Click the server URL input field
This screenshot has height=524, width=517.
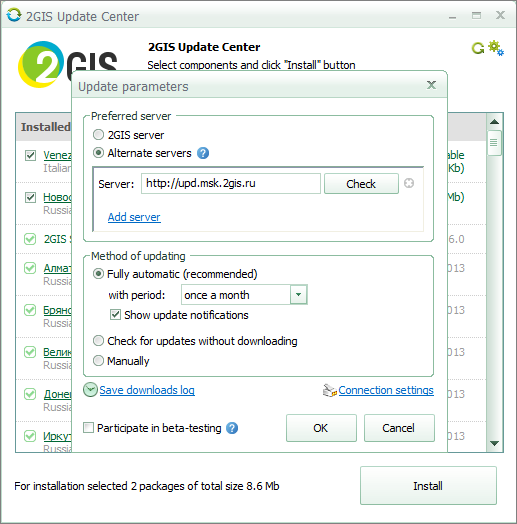[231, 183]
